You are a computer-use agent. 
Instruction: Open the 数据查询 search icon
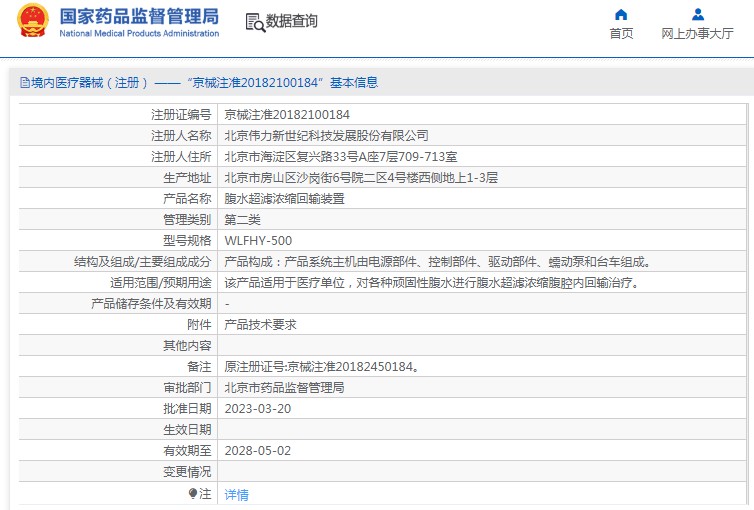pos(255,23)
